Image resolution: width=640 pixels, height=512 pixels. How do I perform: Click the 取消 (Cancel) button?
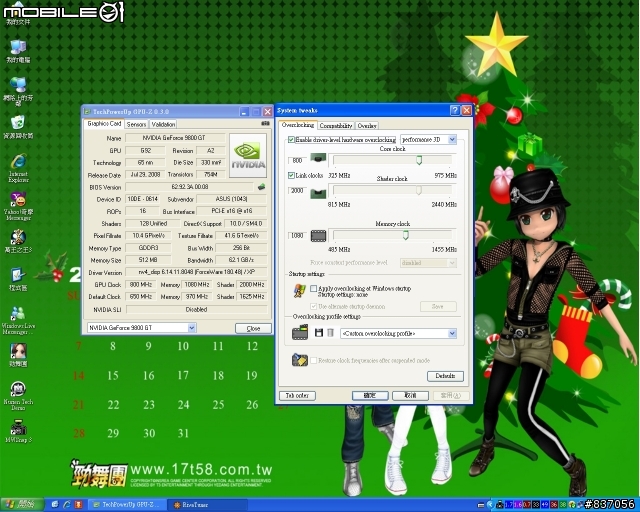tap(410, 395)
